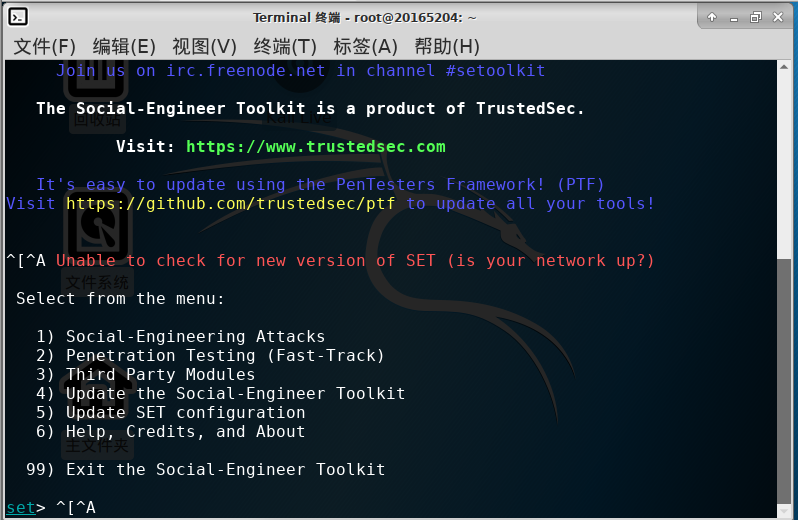Click the keep-above arrow window button
This screenshot has width=798, height=520.
[712, 17]
